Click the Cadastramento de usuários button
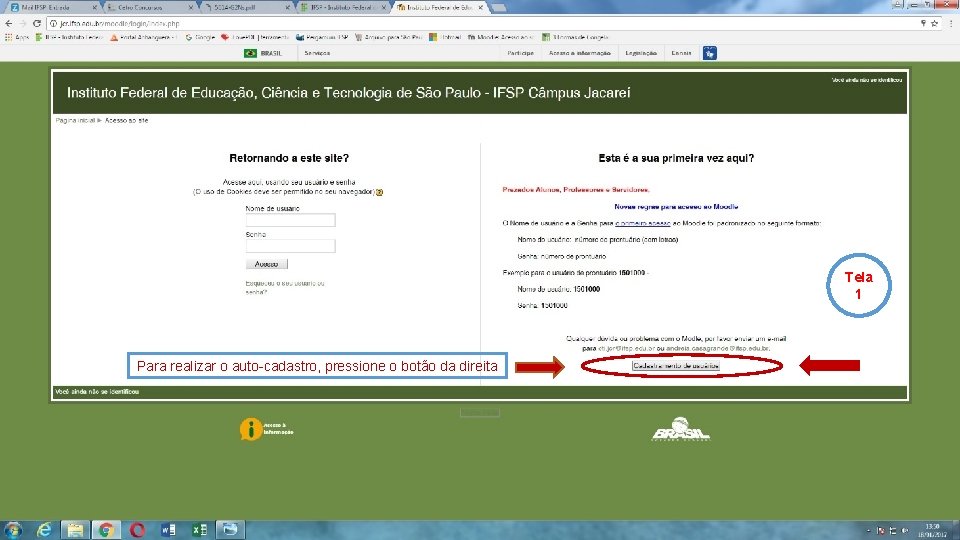The image size is (960, 540). [676, 366]
